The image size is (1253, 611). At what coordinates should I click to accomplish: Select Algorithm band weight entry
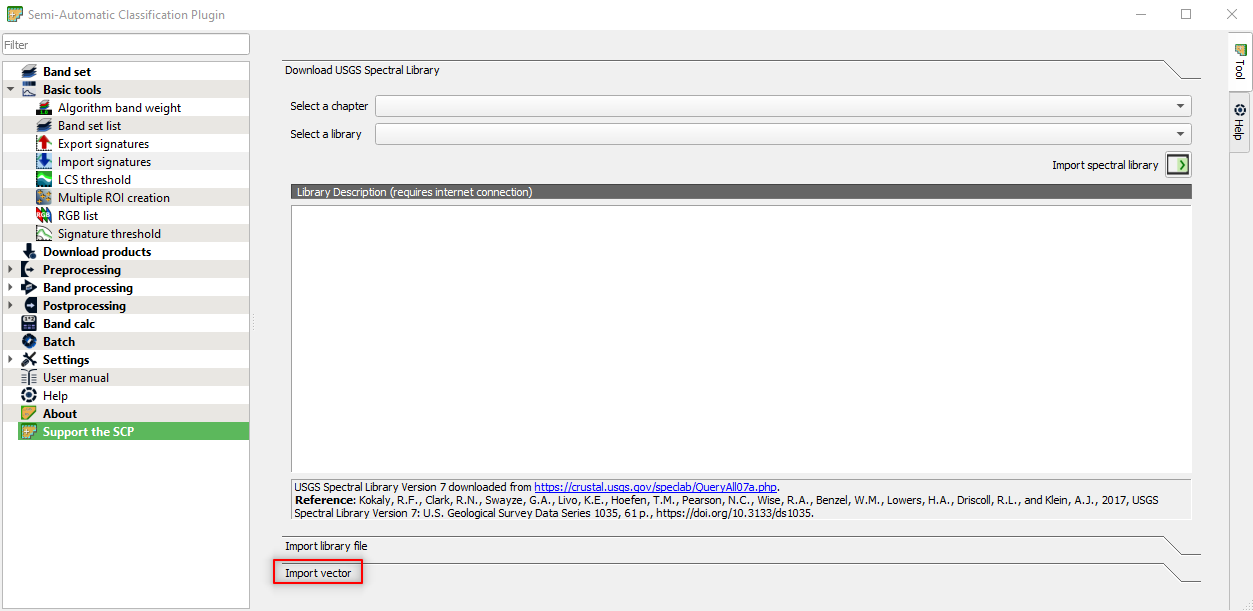point(120,108)
